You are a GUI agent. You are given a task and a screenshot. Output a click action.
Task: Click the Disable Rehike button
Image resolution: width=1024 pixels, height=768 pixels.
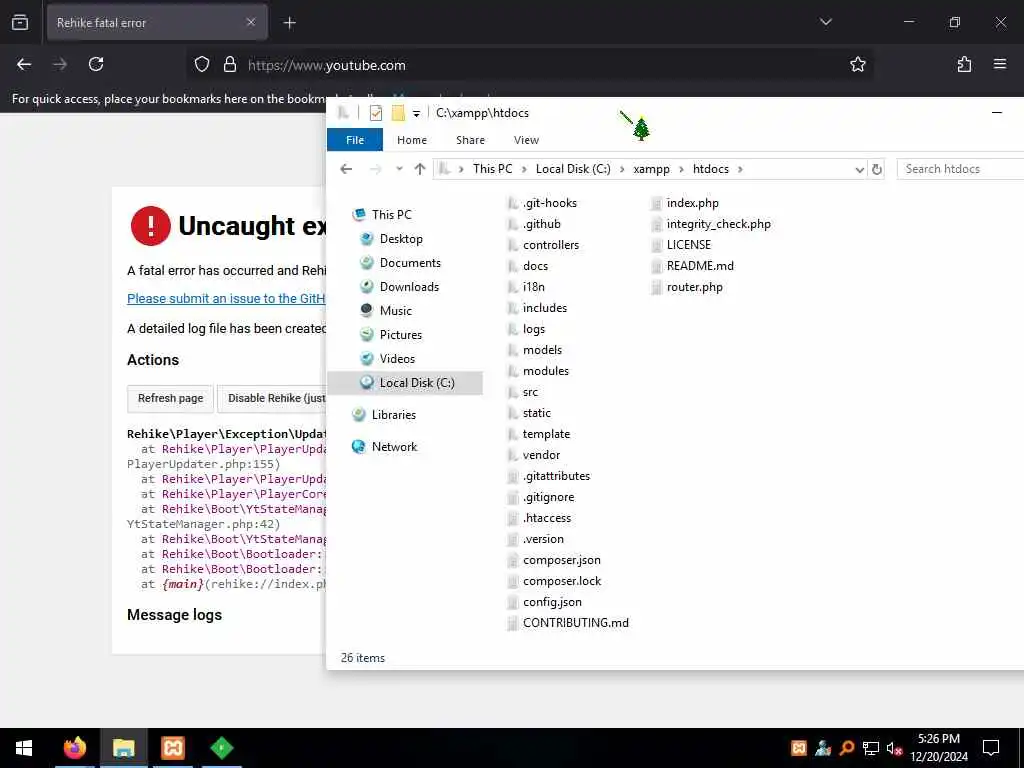pos(272,398)
